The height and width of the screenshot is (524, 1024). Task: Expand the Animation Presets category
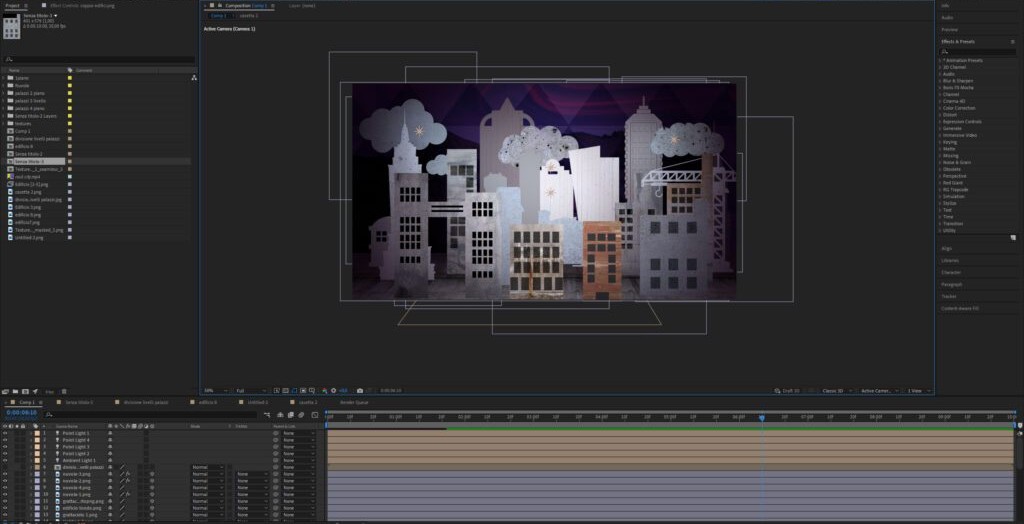[x=940, y=60]
